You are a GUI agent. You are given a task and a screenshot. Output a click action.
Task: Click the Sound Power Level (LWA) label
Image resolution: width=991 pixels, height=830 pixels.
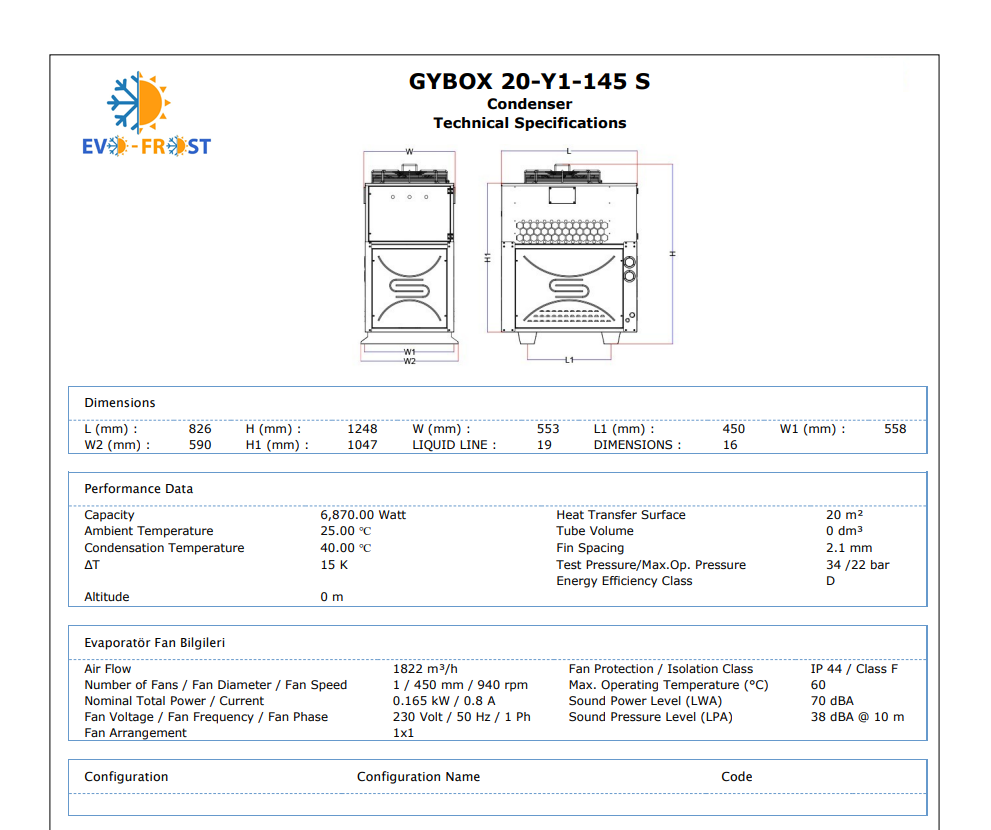pos(645,701)
